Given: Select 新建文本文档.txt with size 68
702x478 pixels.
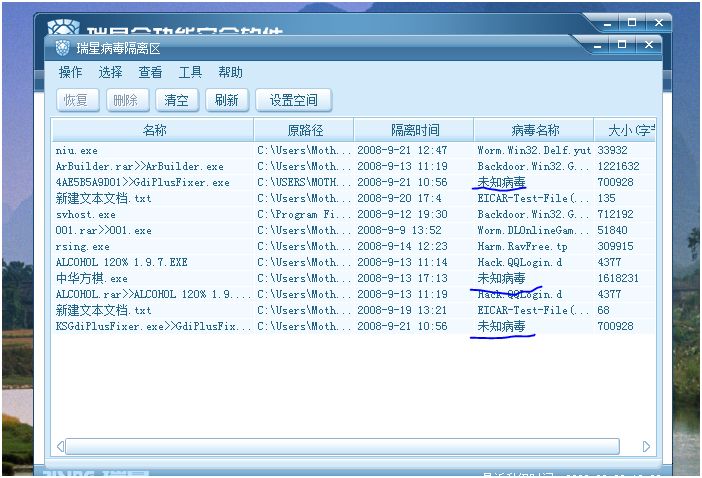Looking at the screenshot, I should 354,310.
